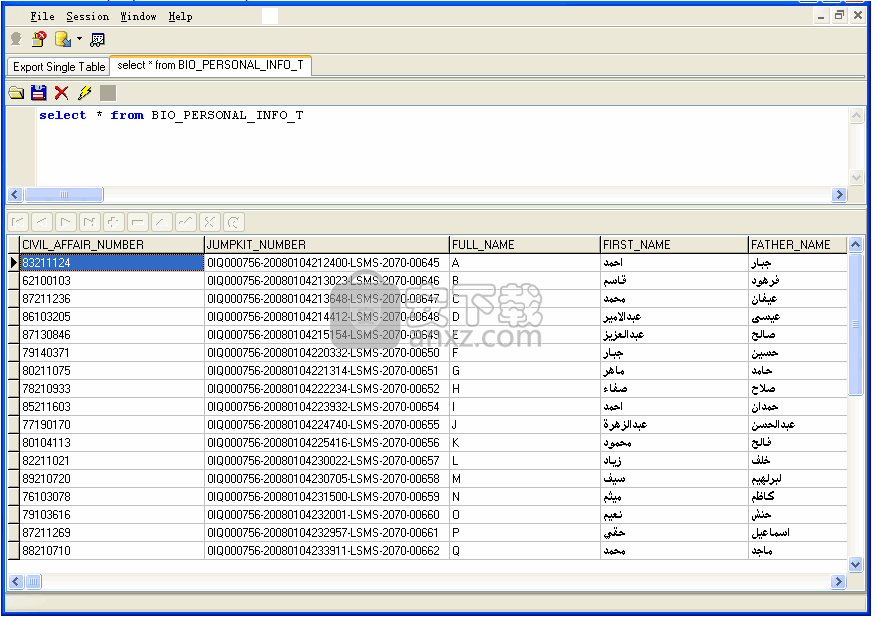Screen dimensions: 876x621
Task: Click the table browser glasses icon
Action: click(97, 40)
